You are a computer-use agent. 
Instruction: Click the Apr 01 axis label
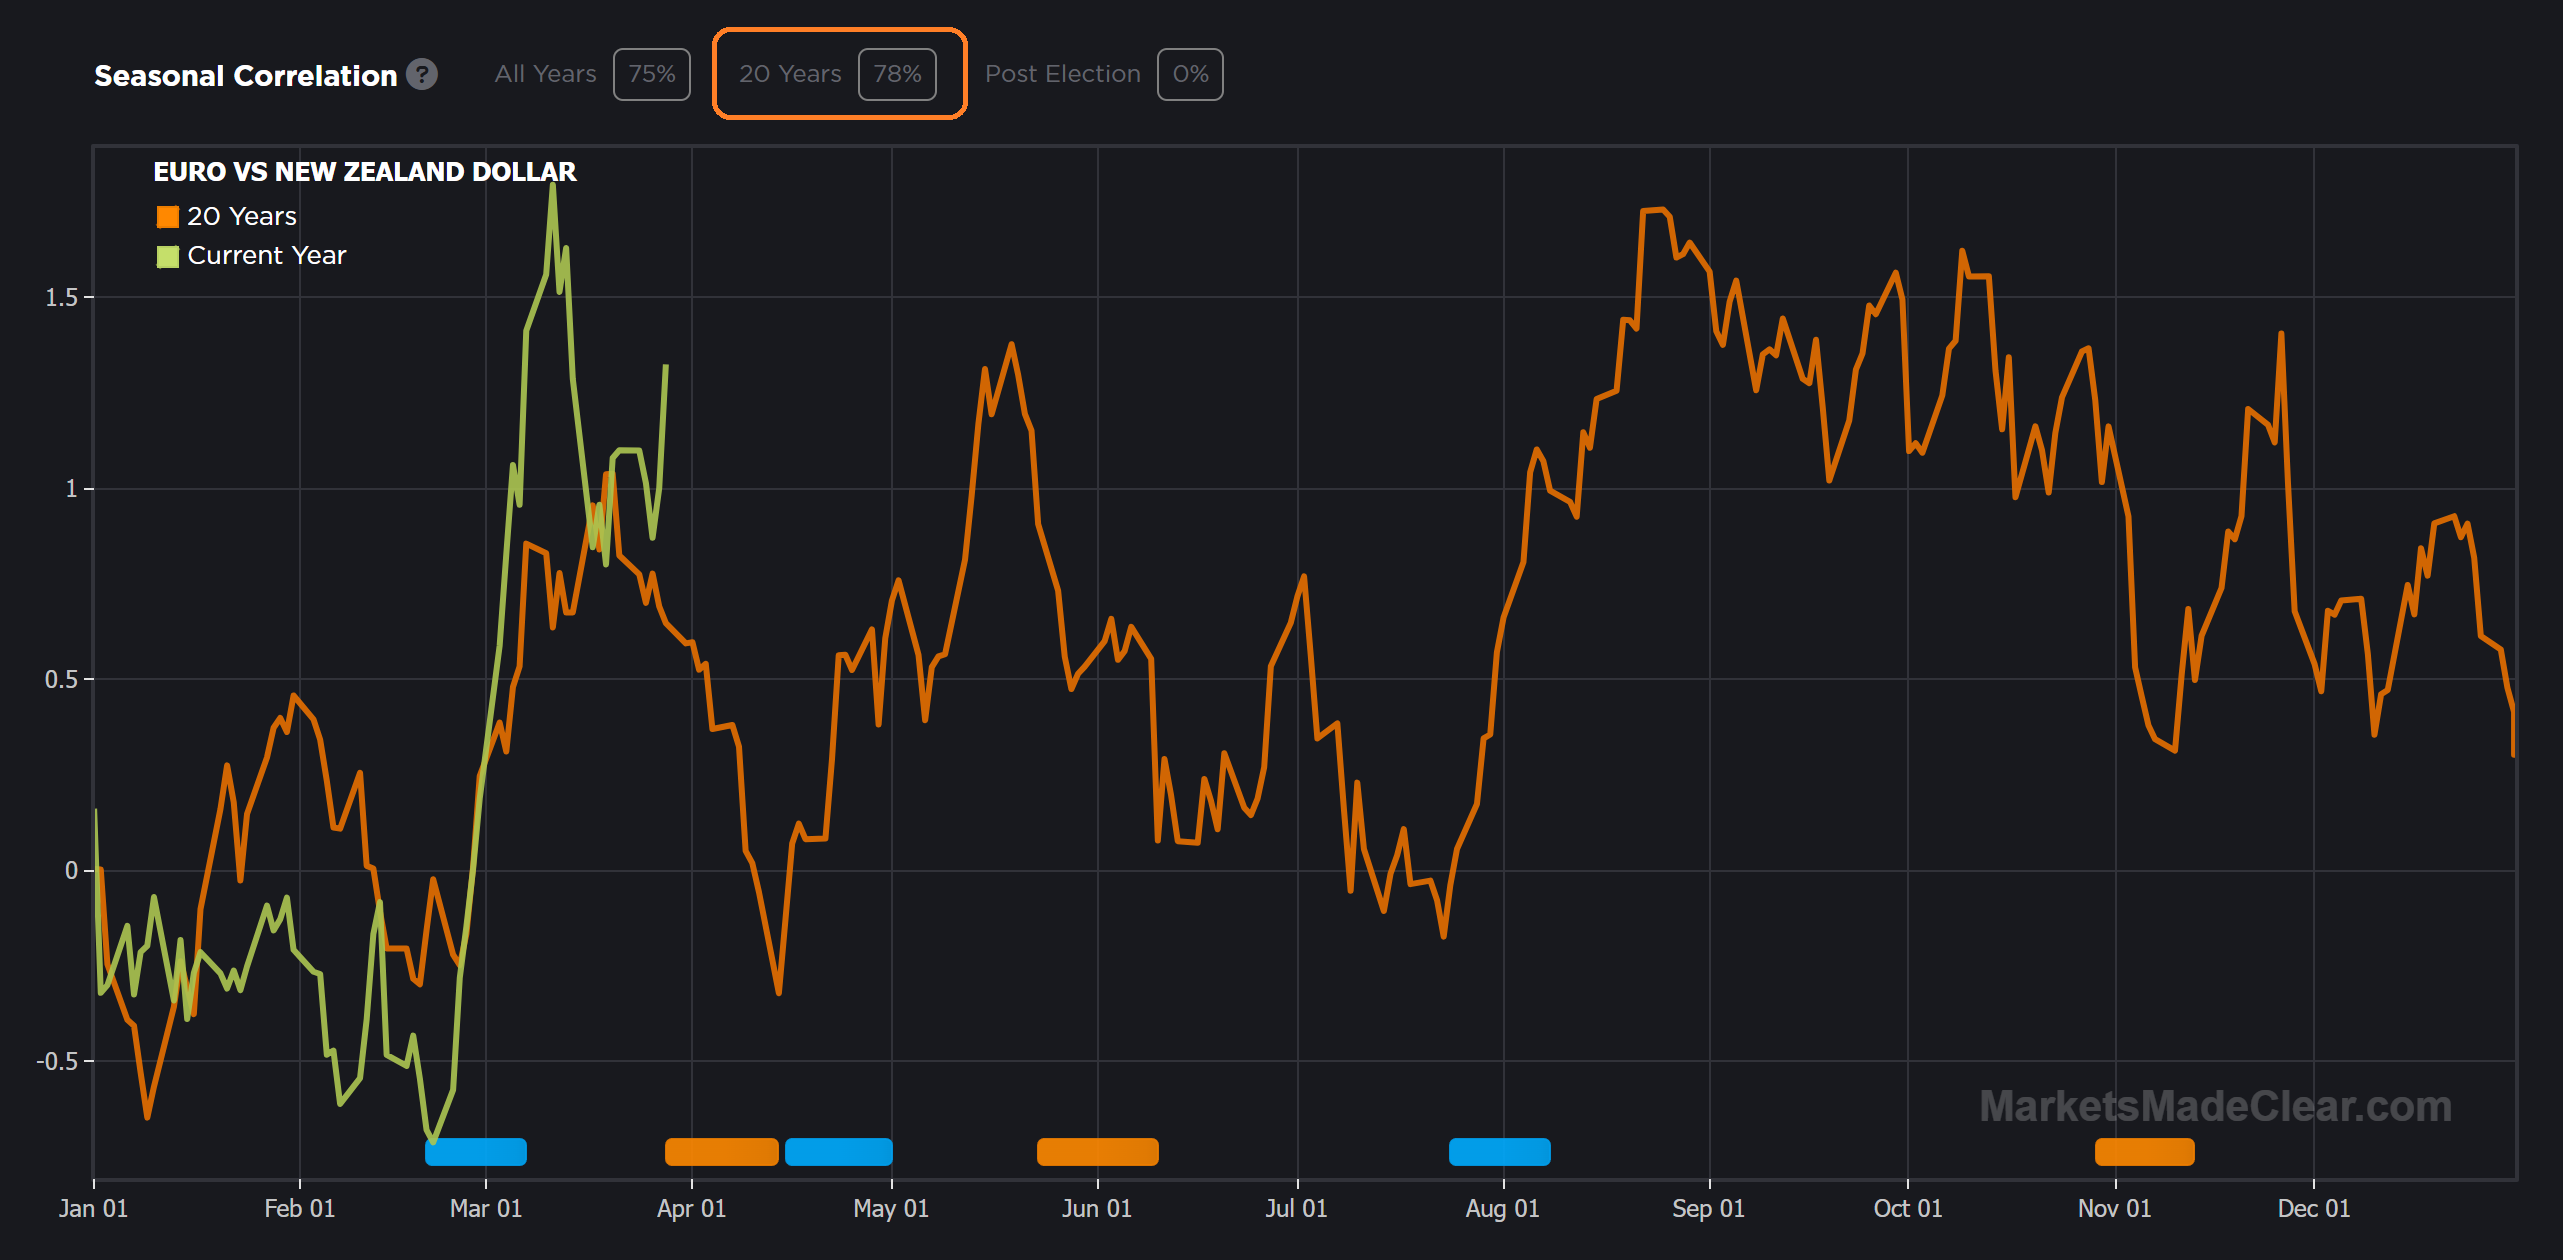[x=691, y=1208]
